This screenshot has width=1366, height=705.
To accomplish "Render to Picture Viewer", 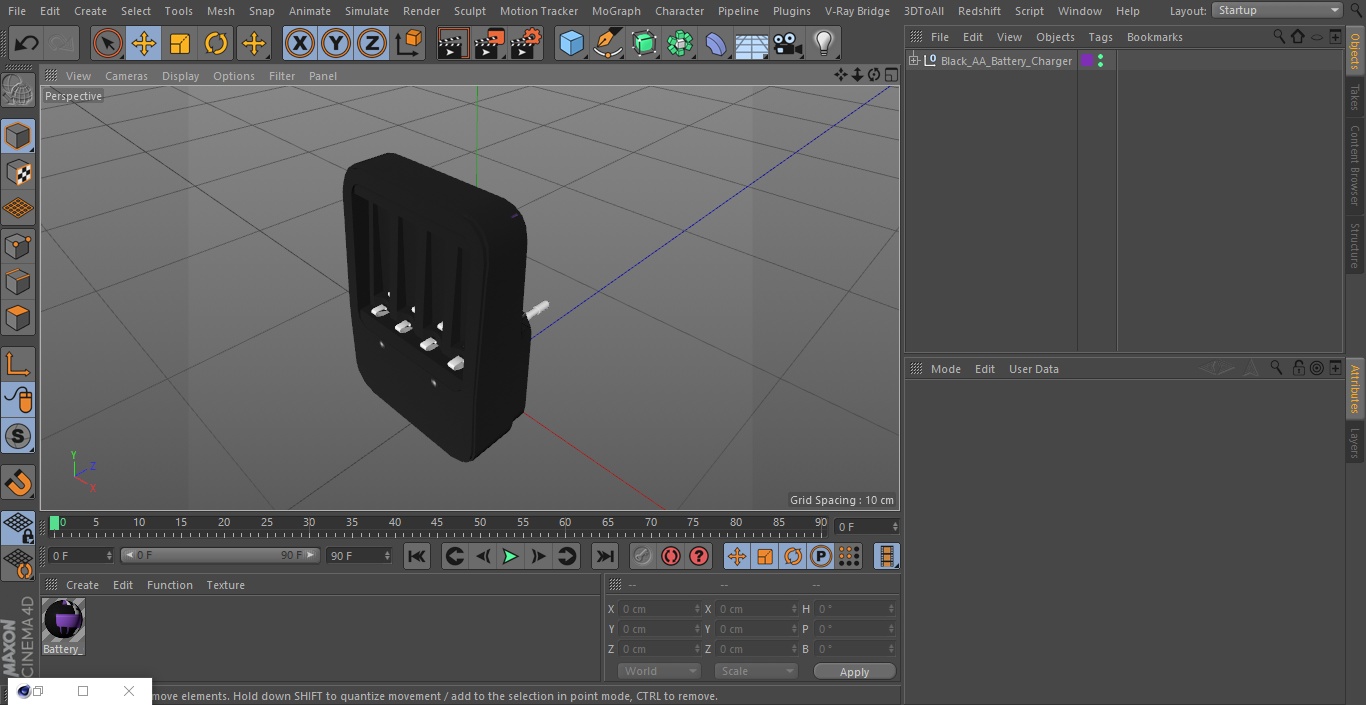I will (x=489, y=44).
